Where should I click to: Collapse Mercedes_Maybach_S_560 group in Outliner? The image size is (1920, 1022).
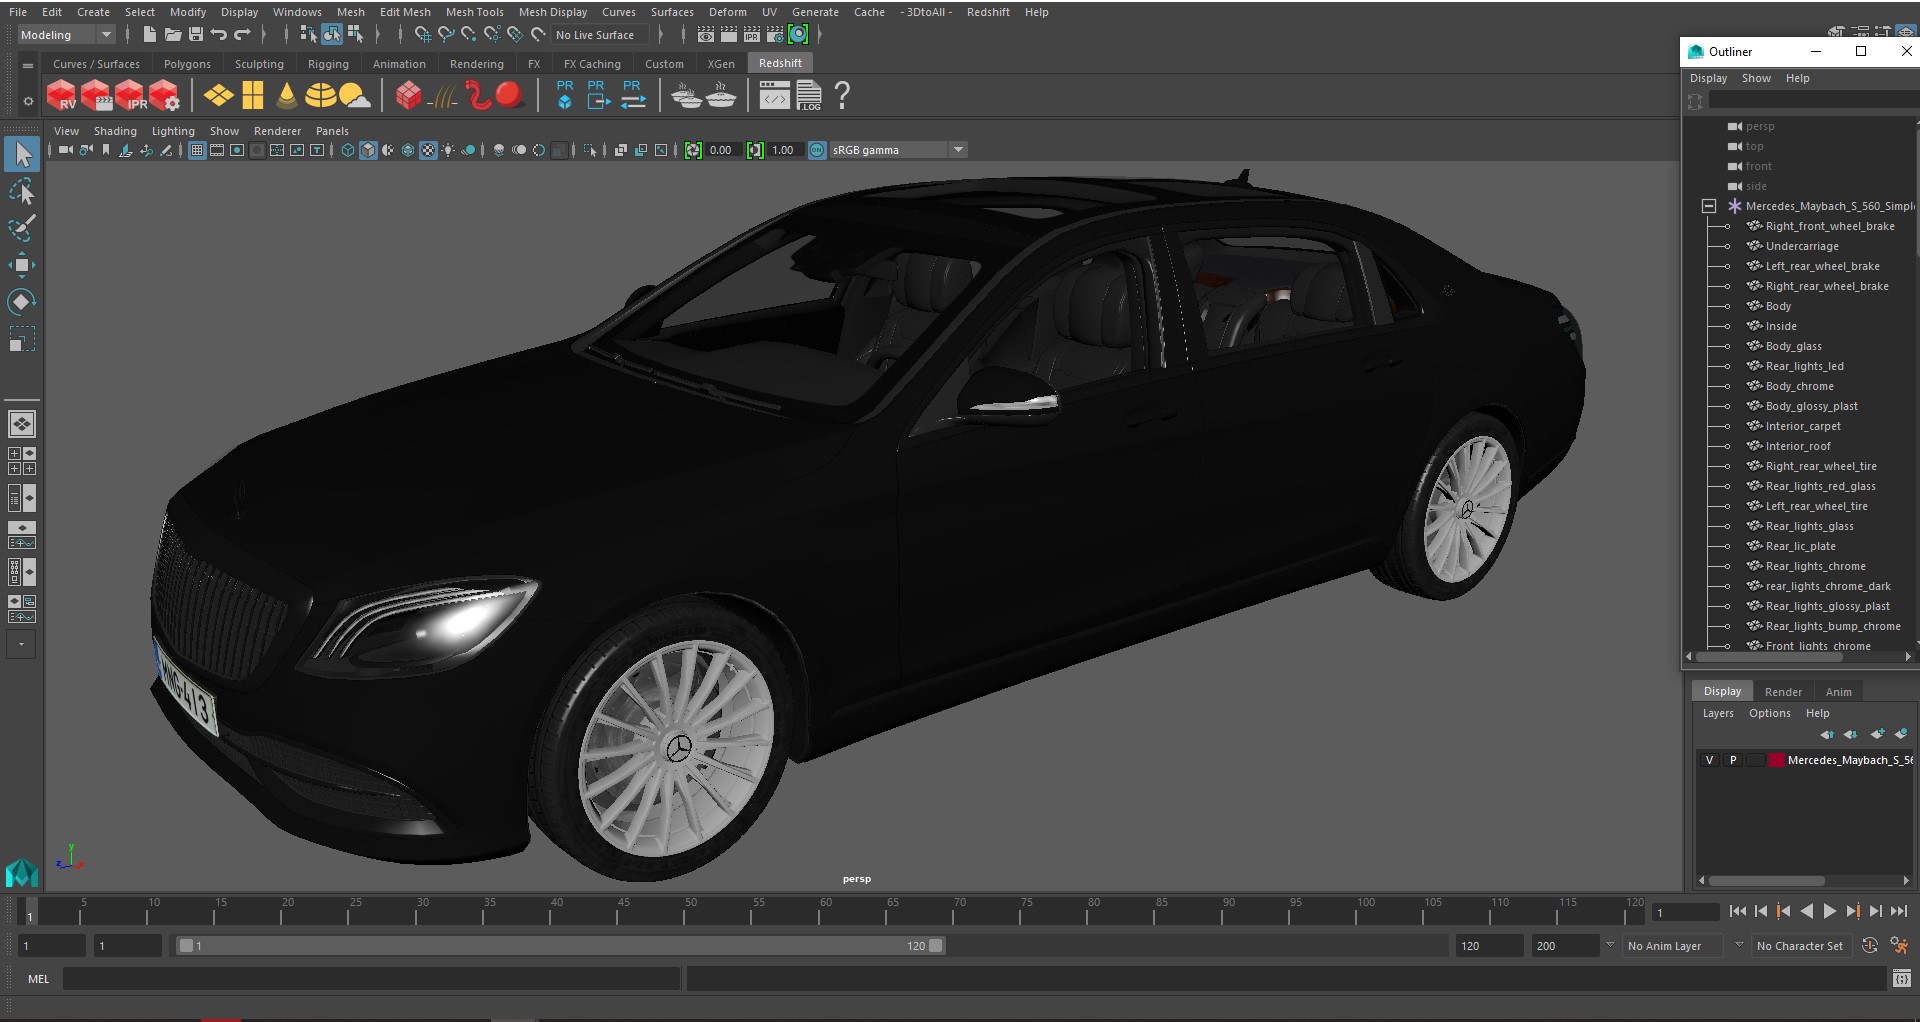1709,206
